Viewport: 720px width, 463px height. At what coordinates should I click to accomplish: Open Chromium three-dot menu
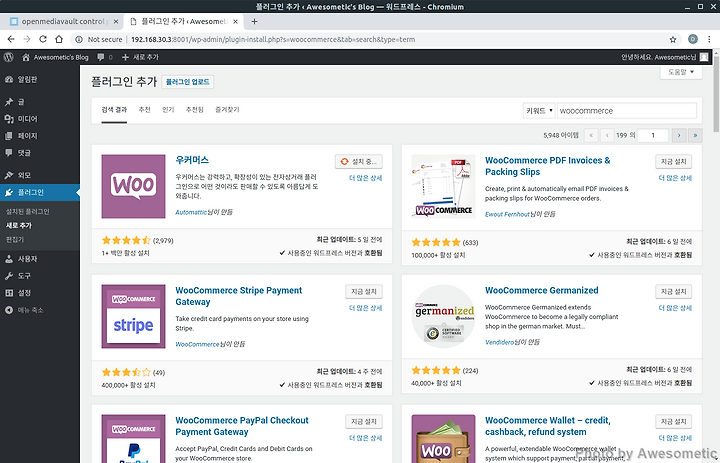(x=709, y=40)
